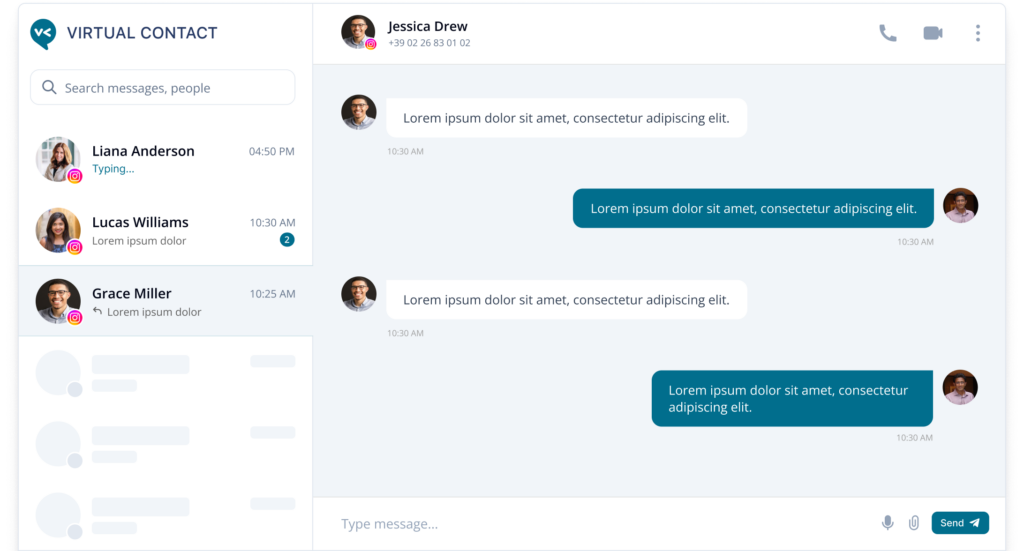The height and width of the screenshot is (551, 1024).
Task: Click the Virtual Contact logo icon
Action: point(44,33)
